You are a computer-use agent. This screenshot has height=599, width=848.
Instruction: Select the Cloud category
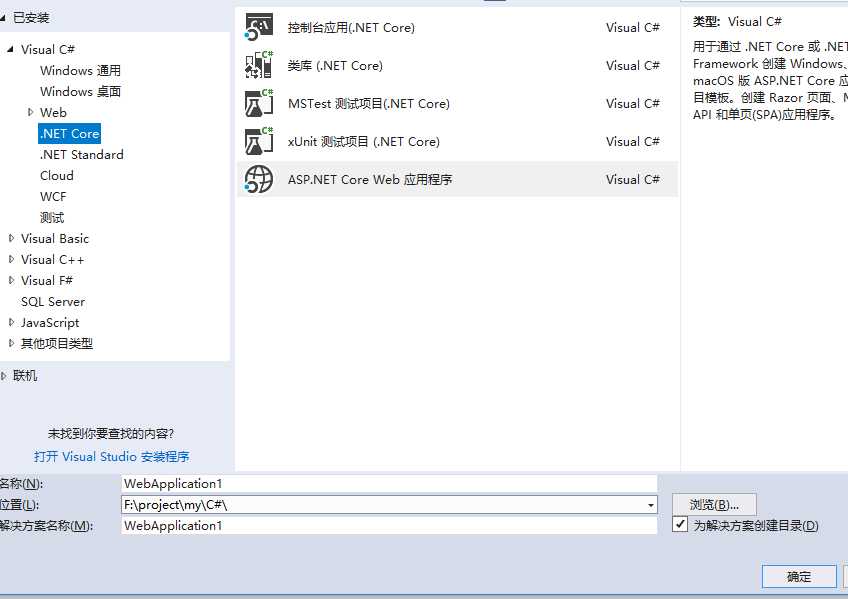57,176
